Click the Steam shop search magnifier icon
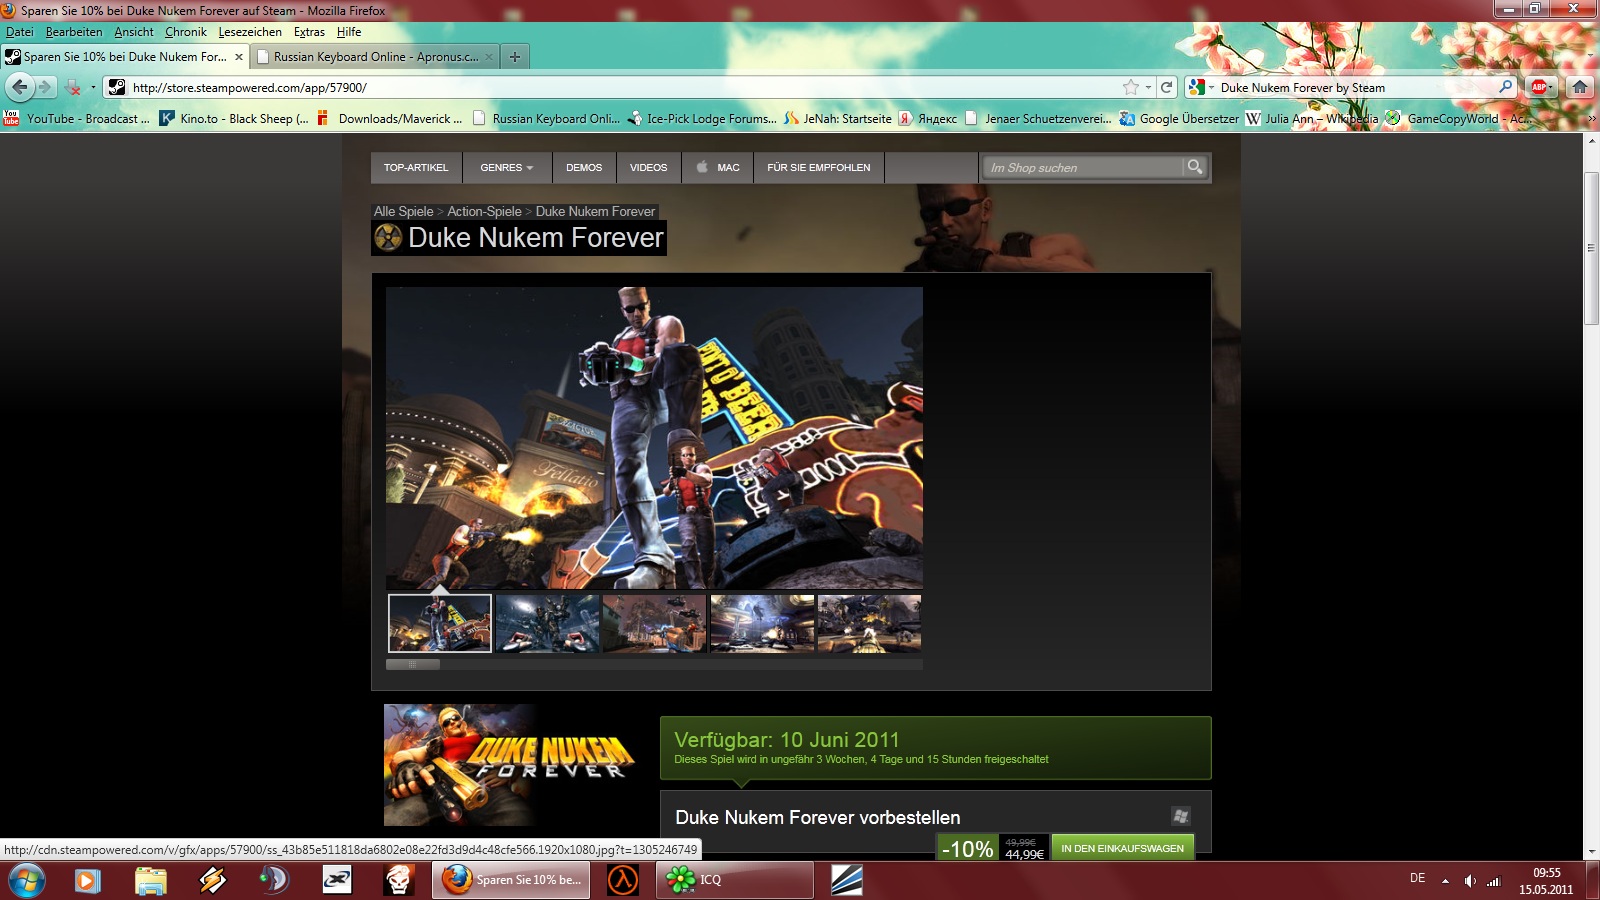This screenshot has width=1600, height=900. [1194, 167]
